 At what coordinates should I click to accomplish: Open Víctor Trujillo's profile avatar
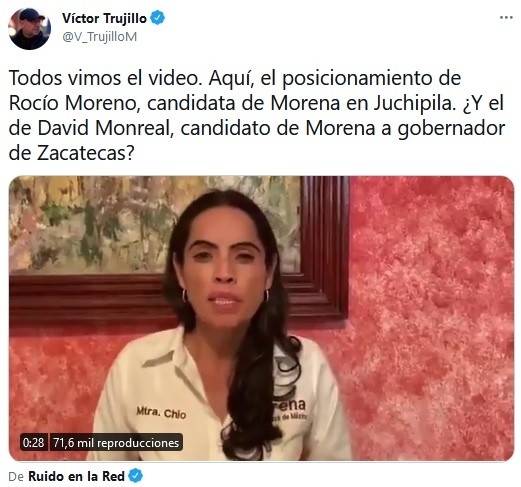coord(29,29)
